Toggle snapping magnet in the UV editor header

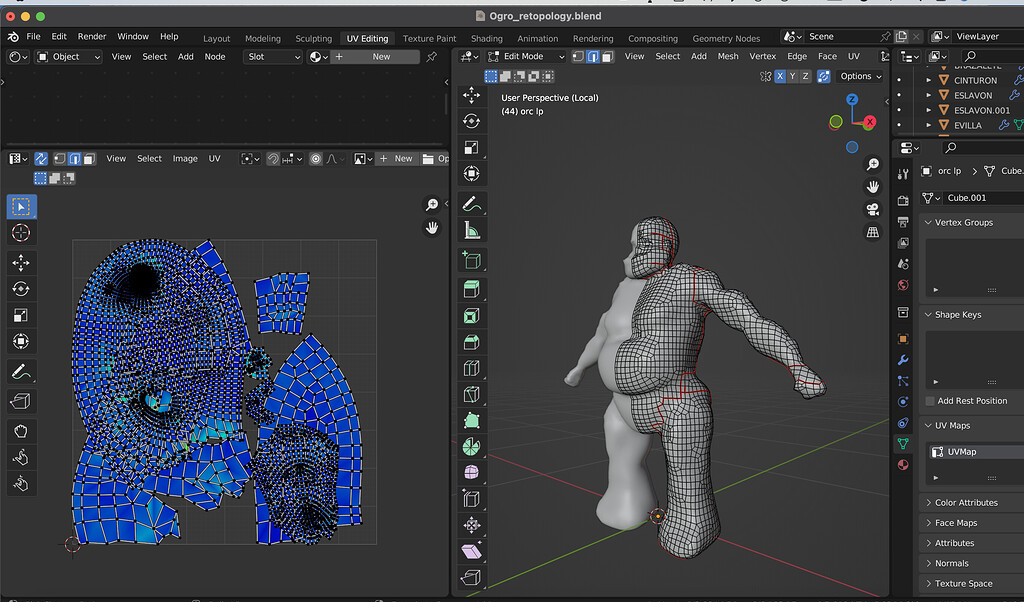(273, 158)
